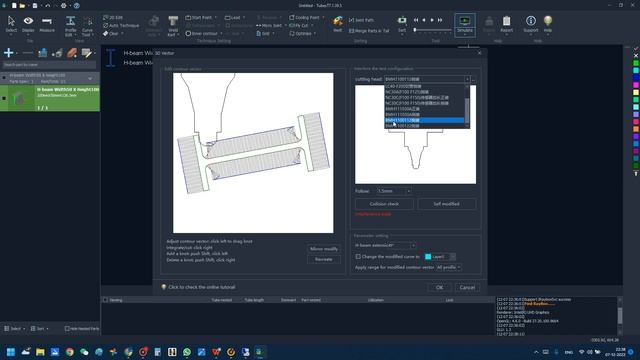The height and width of the screenshot is (360, 640).
Task: Toggle Auto Technique option
Action: [121, 25]
